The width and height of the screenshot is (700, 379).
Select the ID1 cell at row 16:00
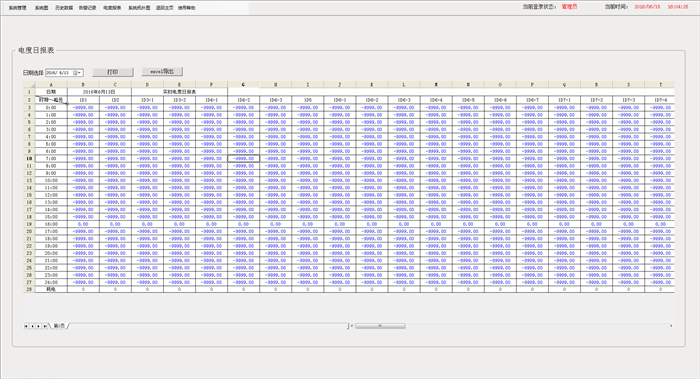click(83, 224)
